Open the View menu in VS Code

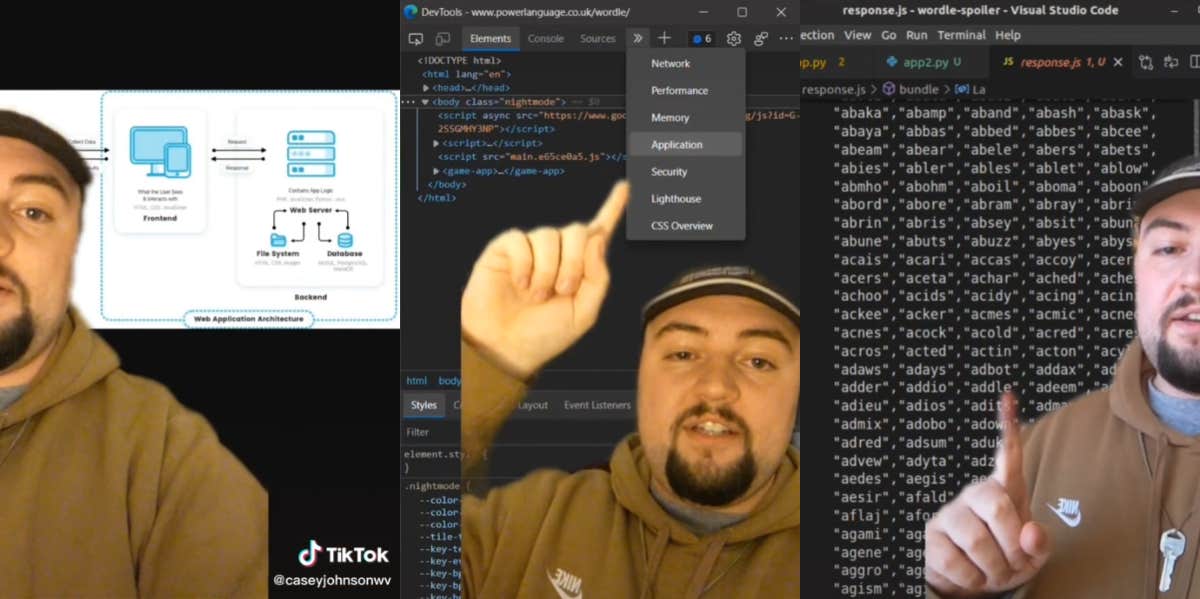tap(857, 34)
